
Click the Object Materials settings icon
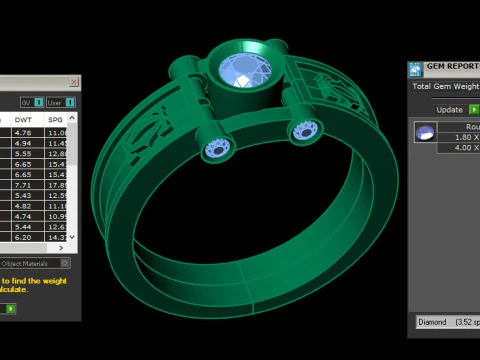point(65,263)
